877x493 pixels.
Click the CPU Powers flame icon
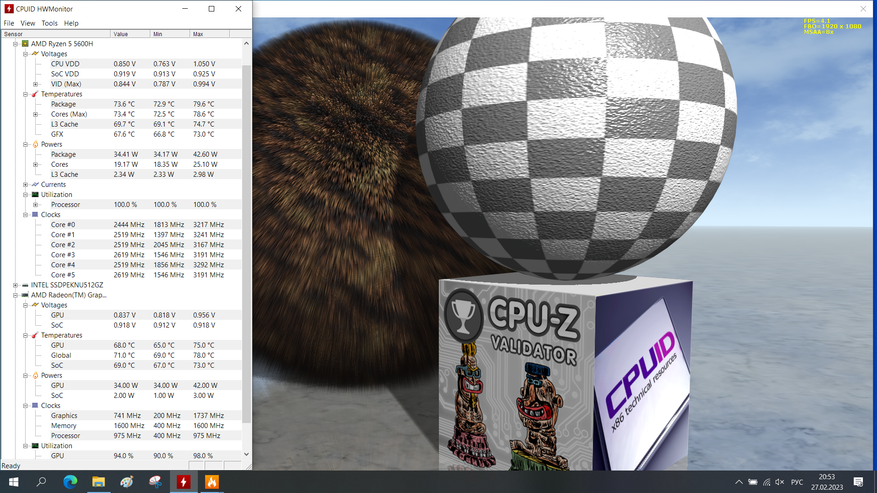point(35,144)
